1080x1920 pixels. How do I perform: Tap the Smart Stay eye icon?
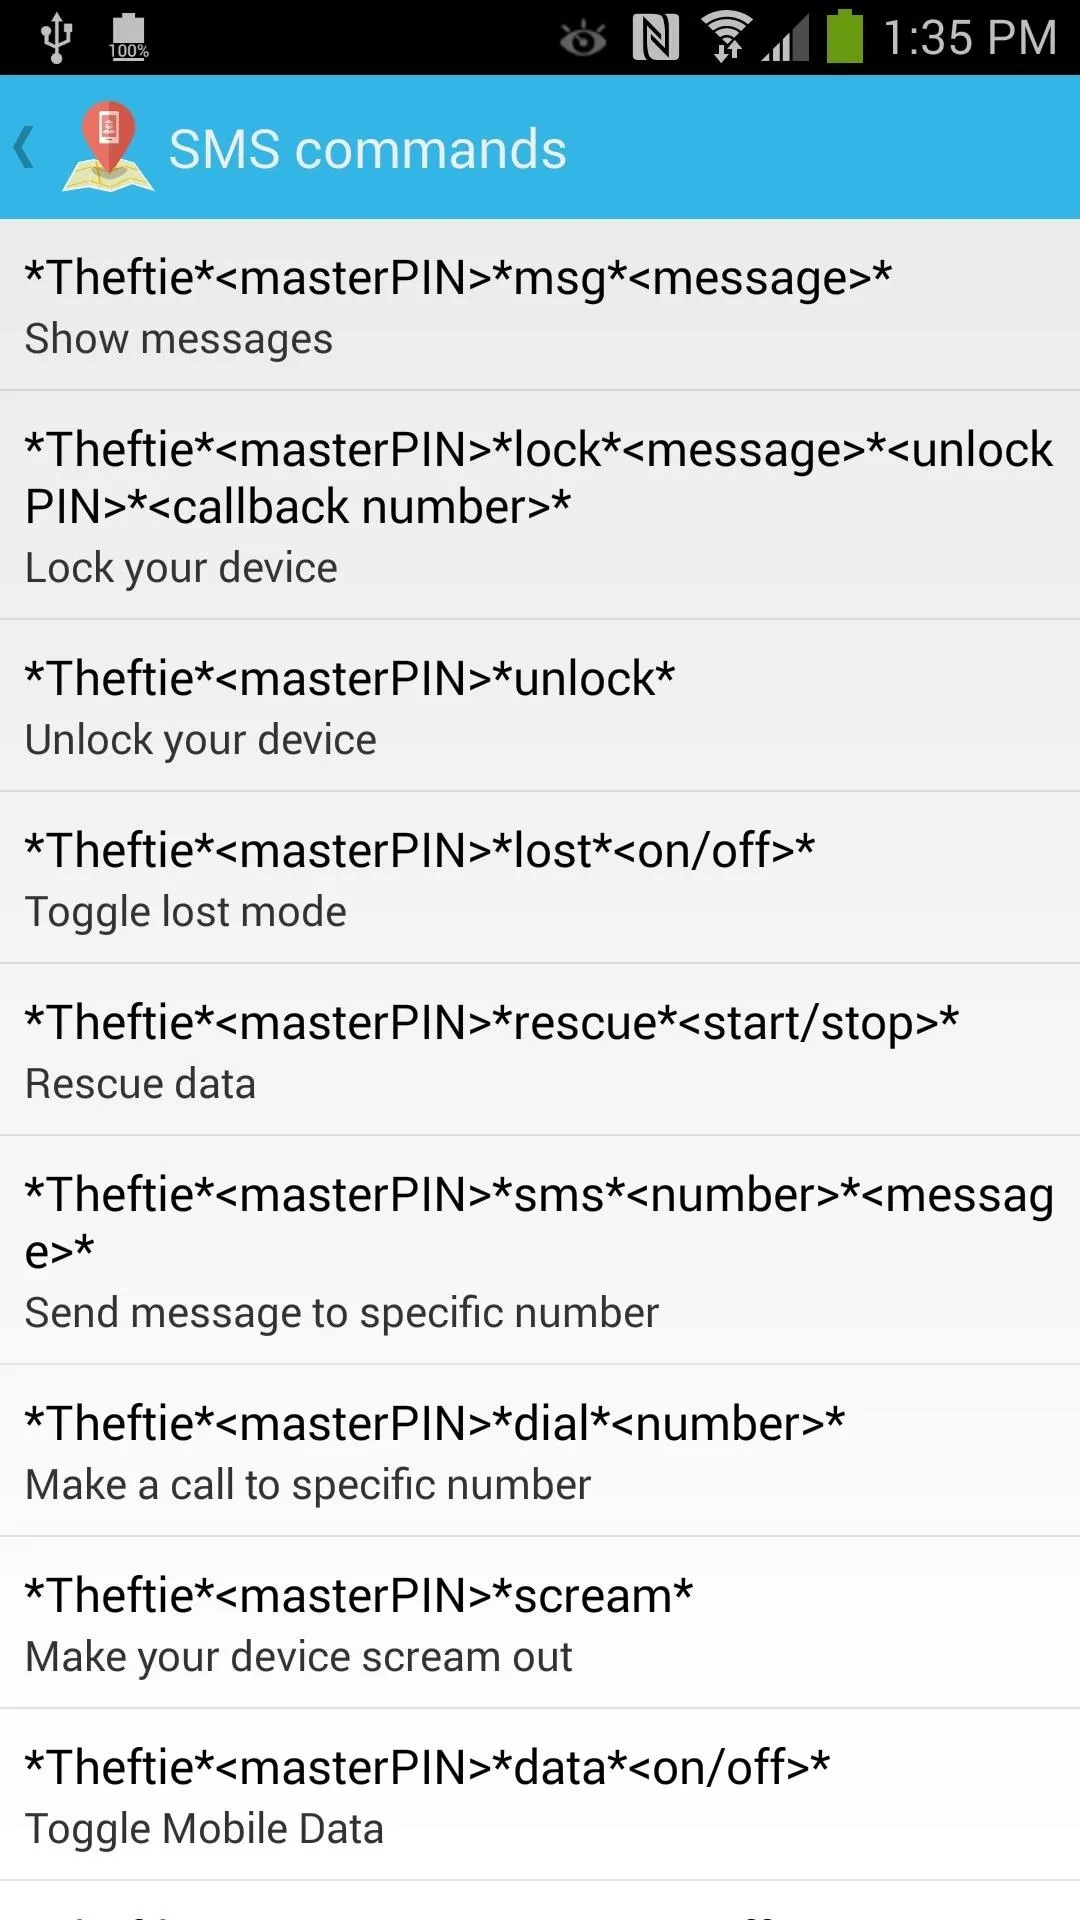(583, 39)
